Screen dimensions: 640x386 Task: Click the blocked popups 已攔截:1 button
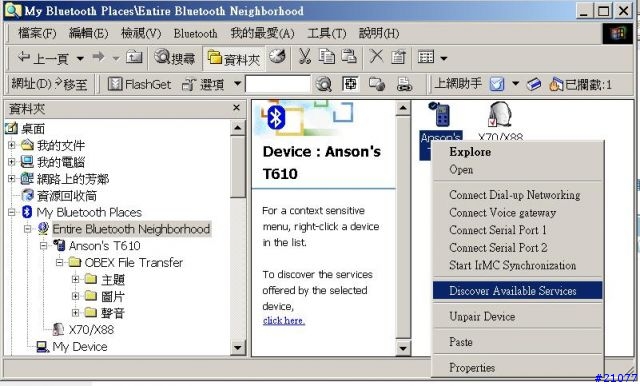click(580, 84)
